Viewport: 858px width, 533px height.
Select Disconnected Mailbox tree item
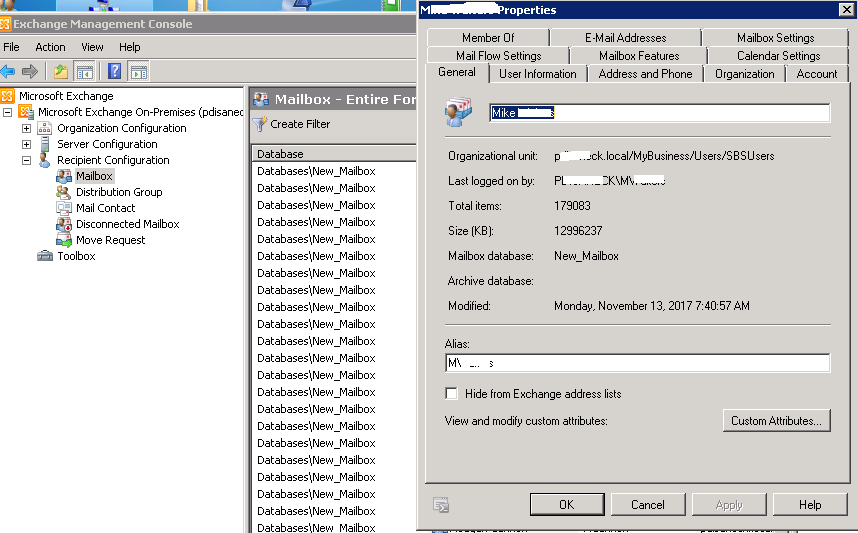[x=127, y=224]
